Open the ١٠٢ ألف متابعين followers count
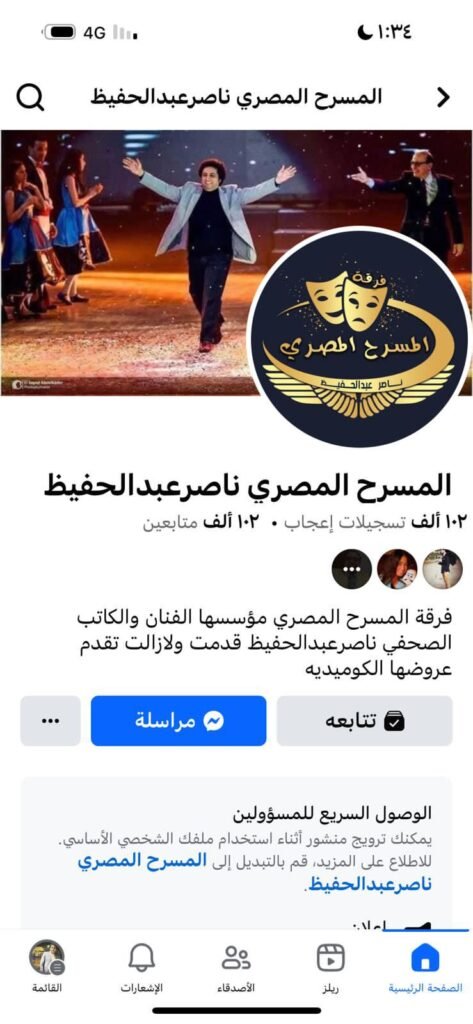This screenshot has width=473, height=1024. point(203,522)
